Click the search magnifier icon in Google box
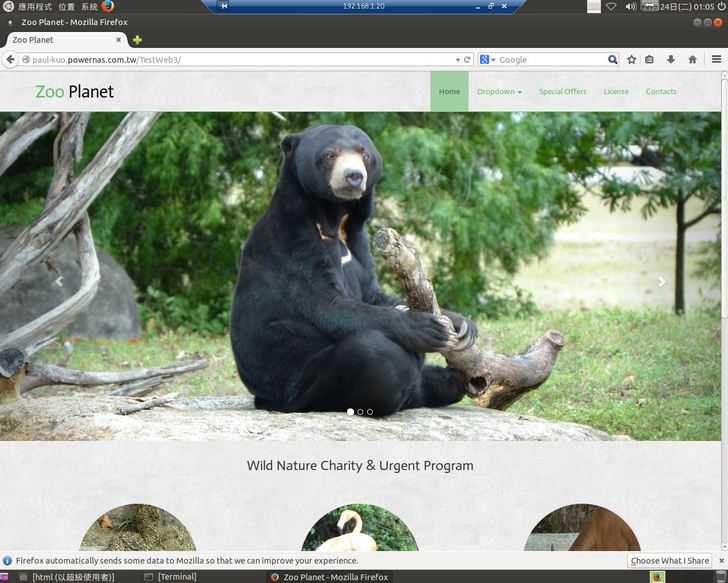Image resolution: width=728 pixels, height=583 pixels. click(612, 59)
